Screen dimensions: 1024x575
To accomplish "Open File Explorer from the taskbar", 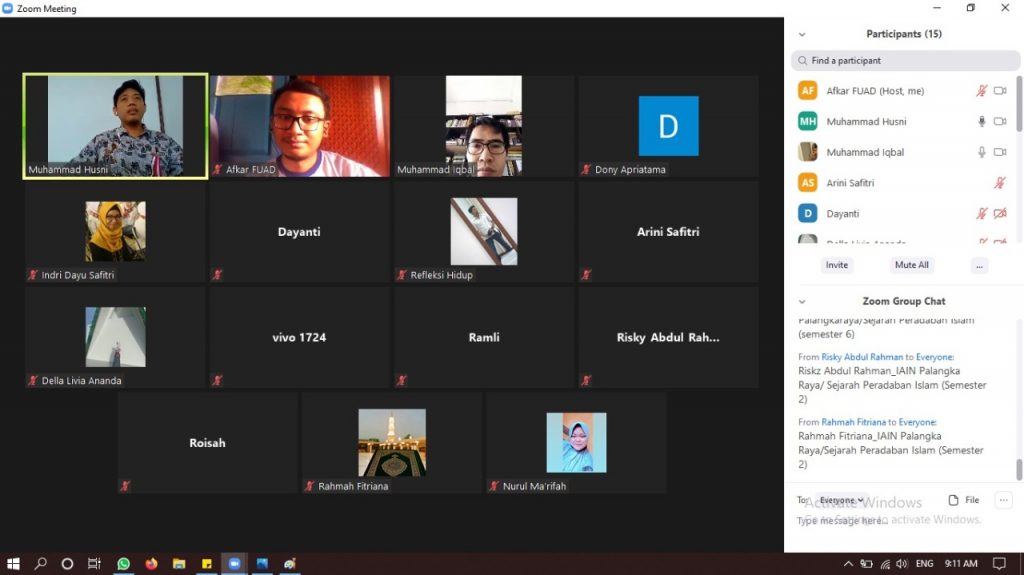I will 179,563.
